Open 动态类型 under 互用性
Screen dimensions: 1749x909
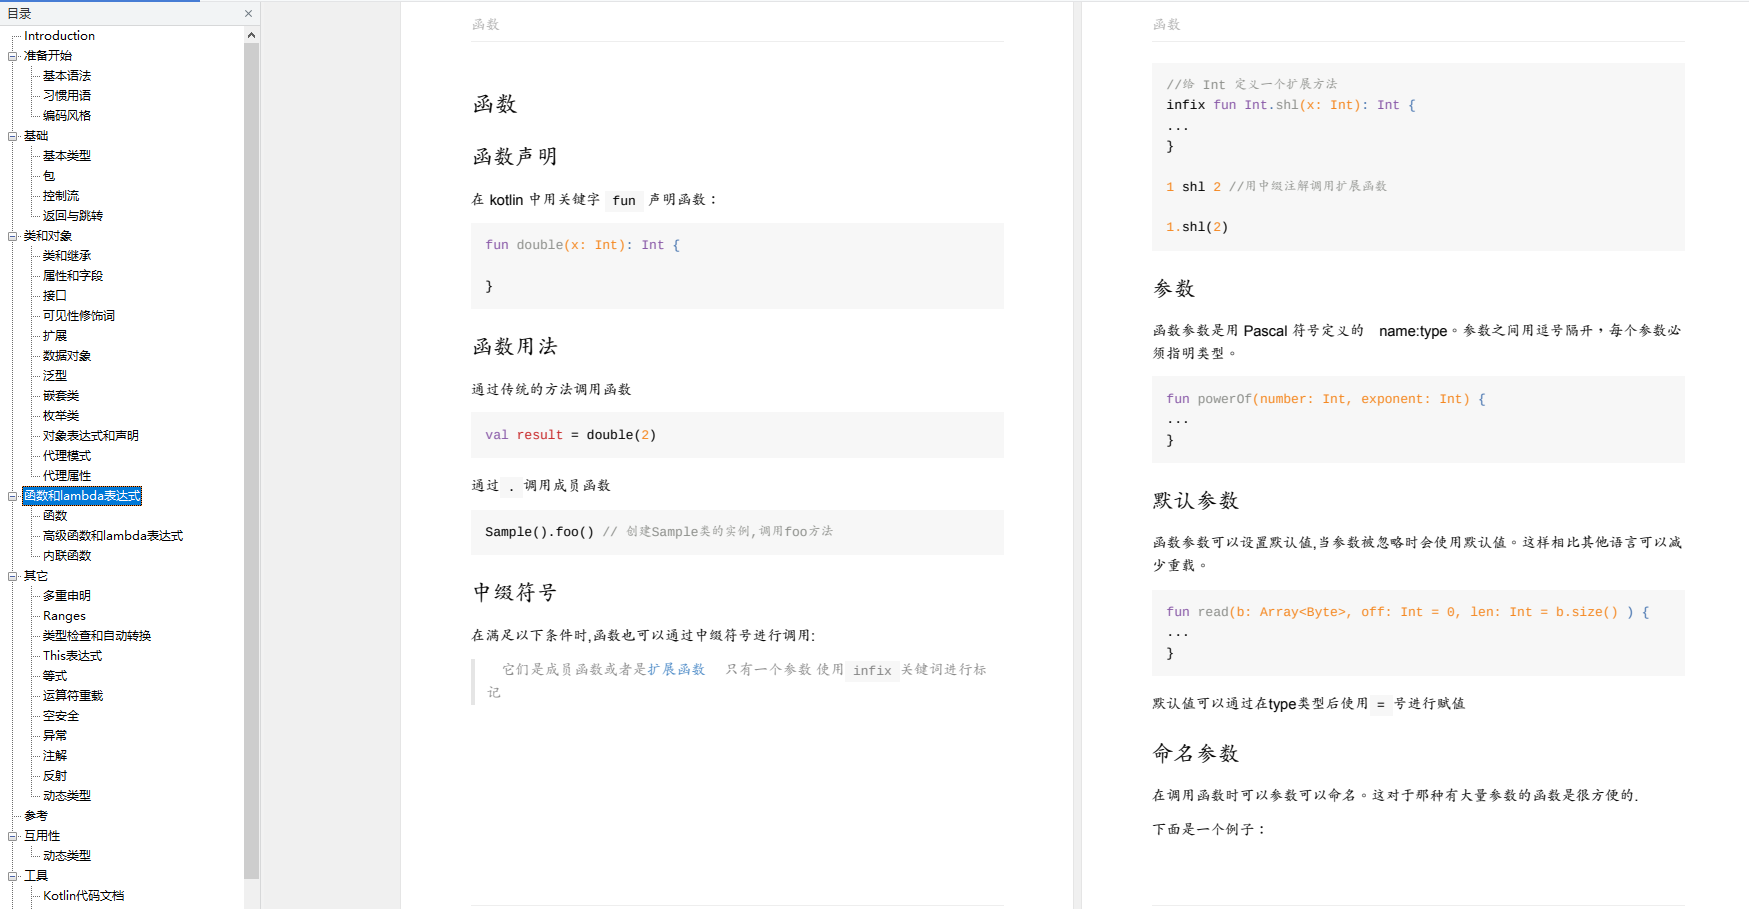coord(67,856)
